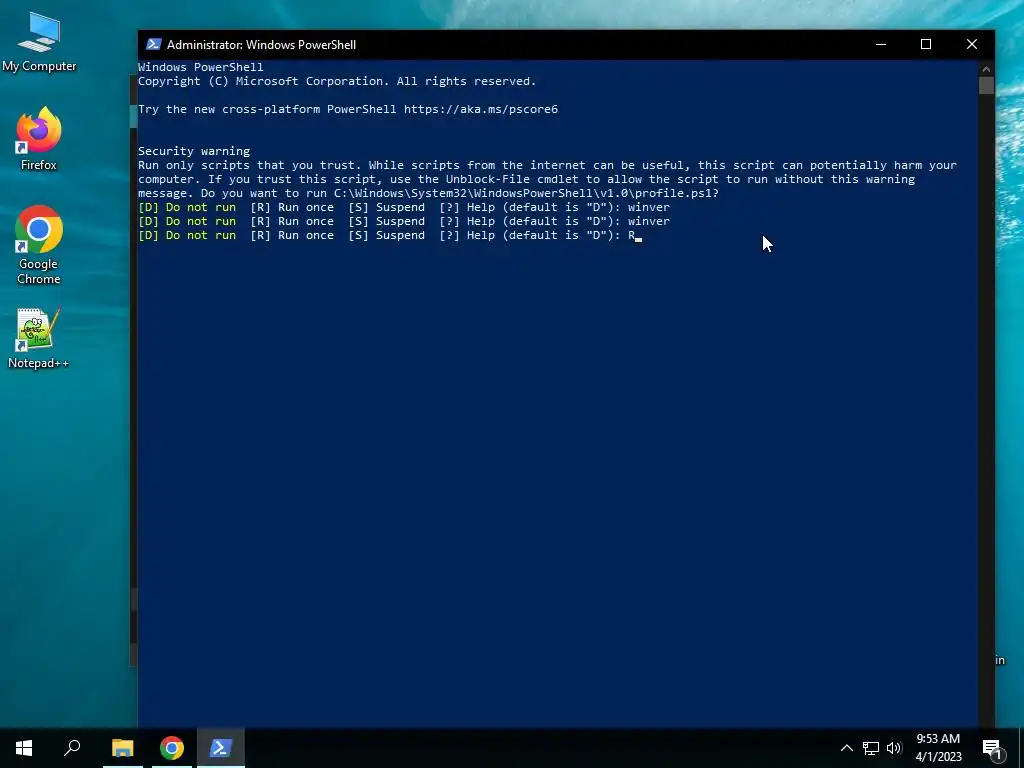Image resolution: width=1024 pixels, height=768 pixels.
Task: Click PowerShell icon in window title bar
Action: pos(153,44)
